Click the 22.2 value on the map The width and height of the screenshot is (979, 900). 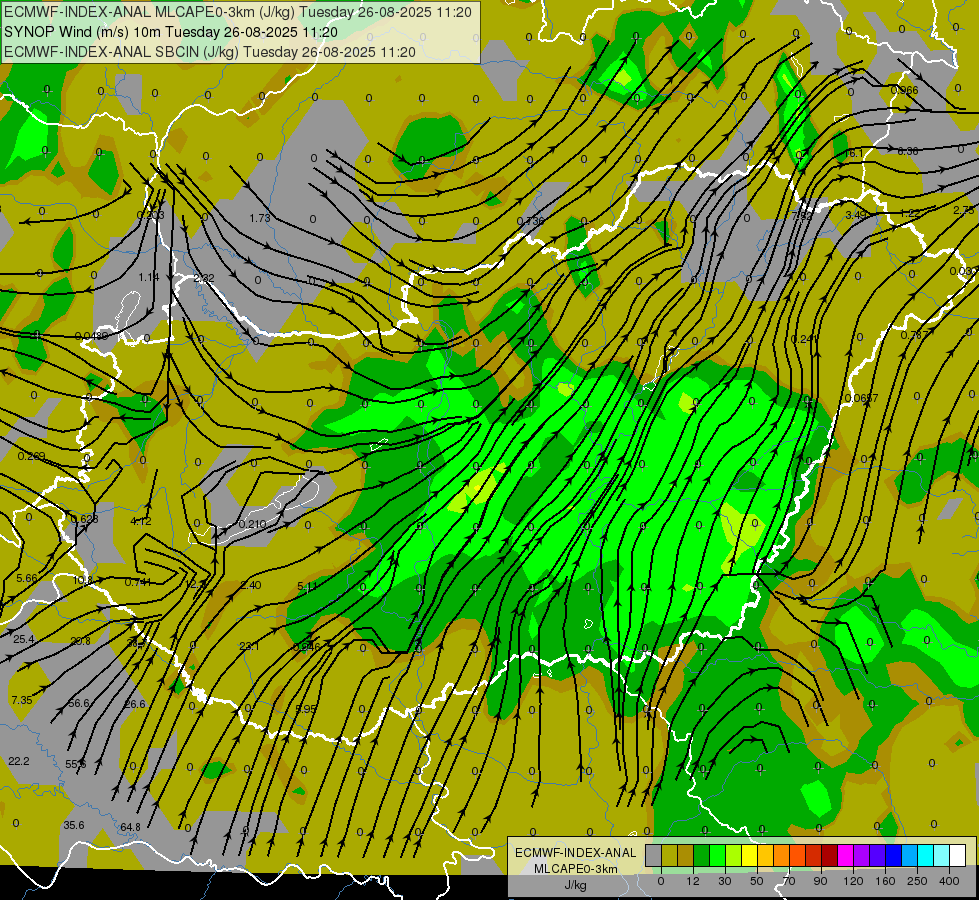point(19,761)
